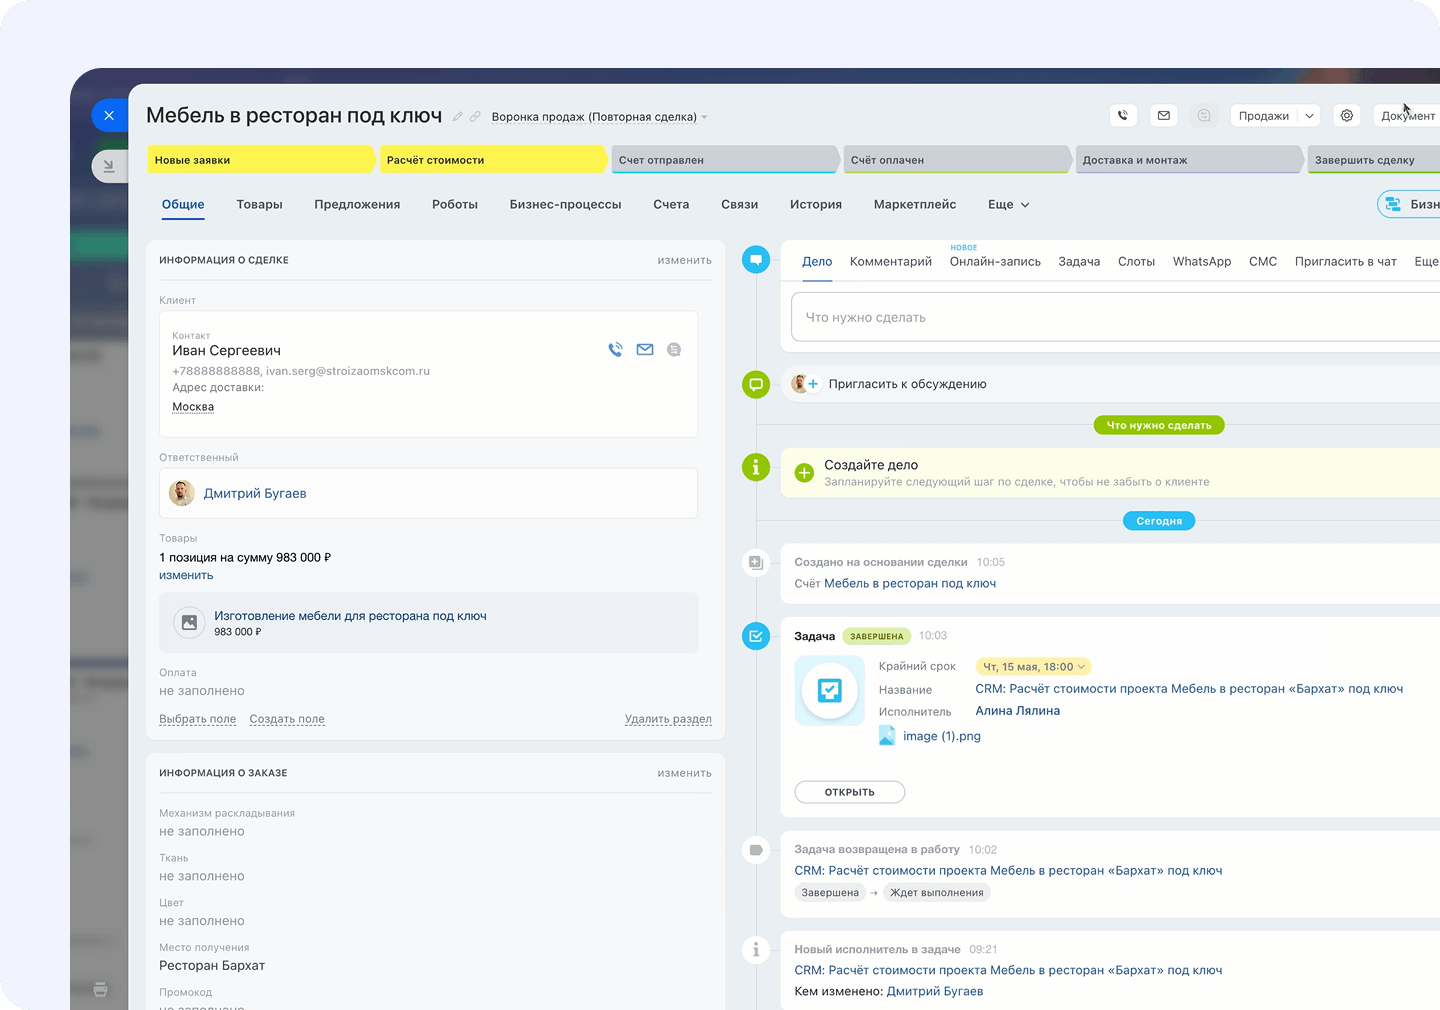Switch to the Товары tab
1440x1010 pixels.
[x=259, y=205]
